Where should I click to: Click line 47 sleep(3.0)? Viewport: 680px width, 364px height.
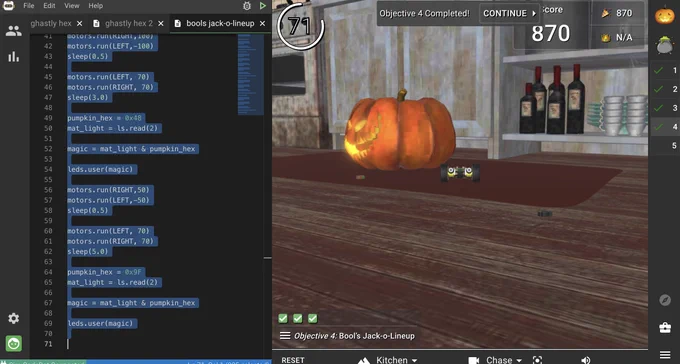click(89, 98)
